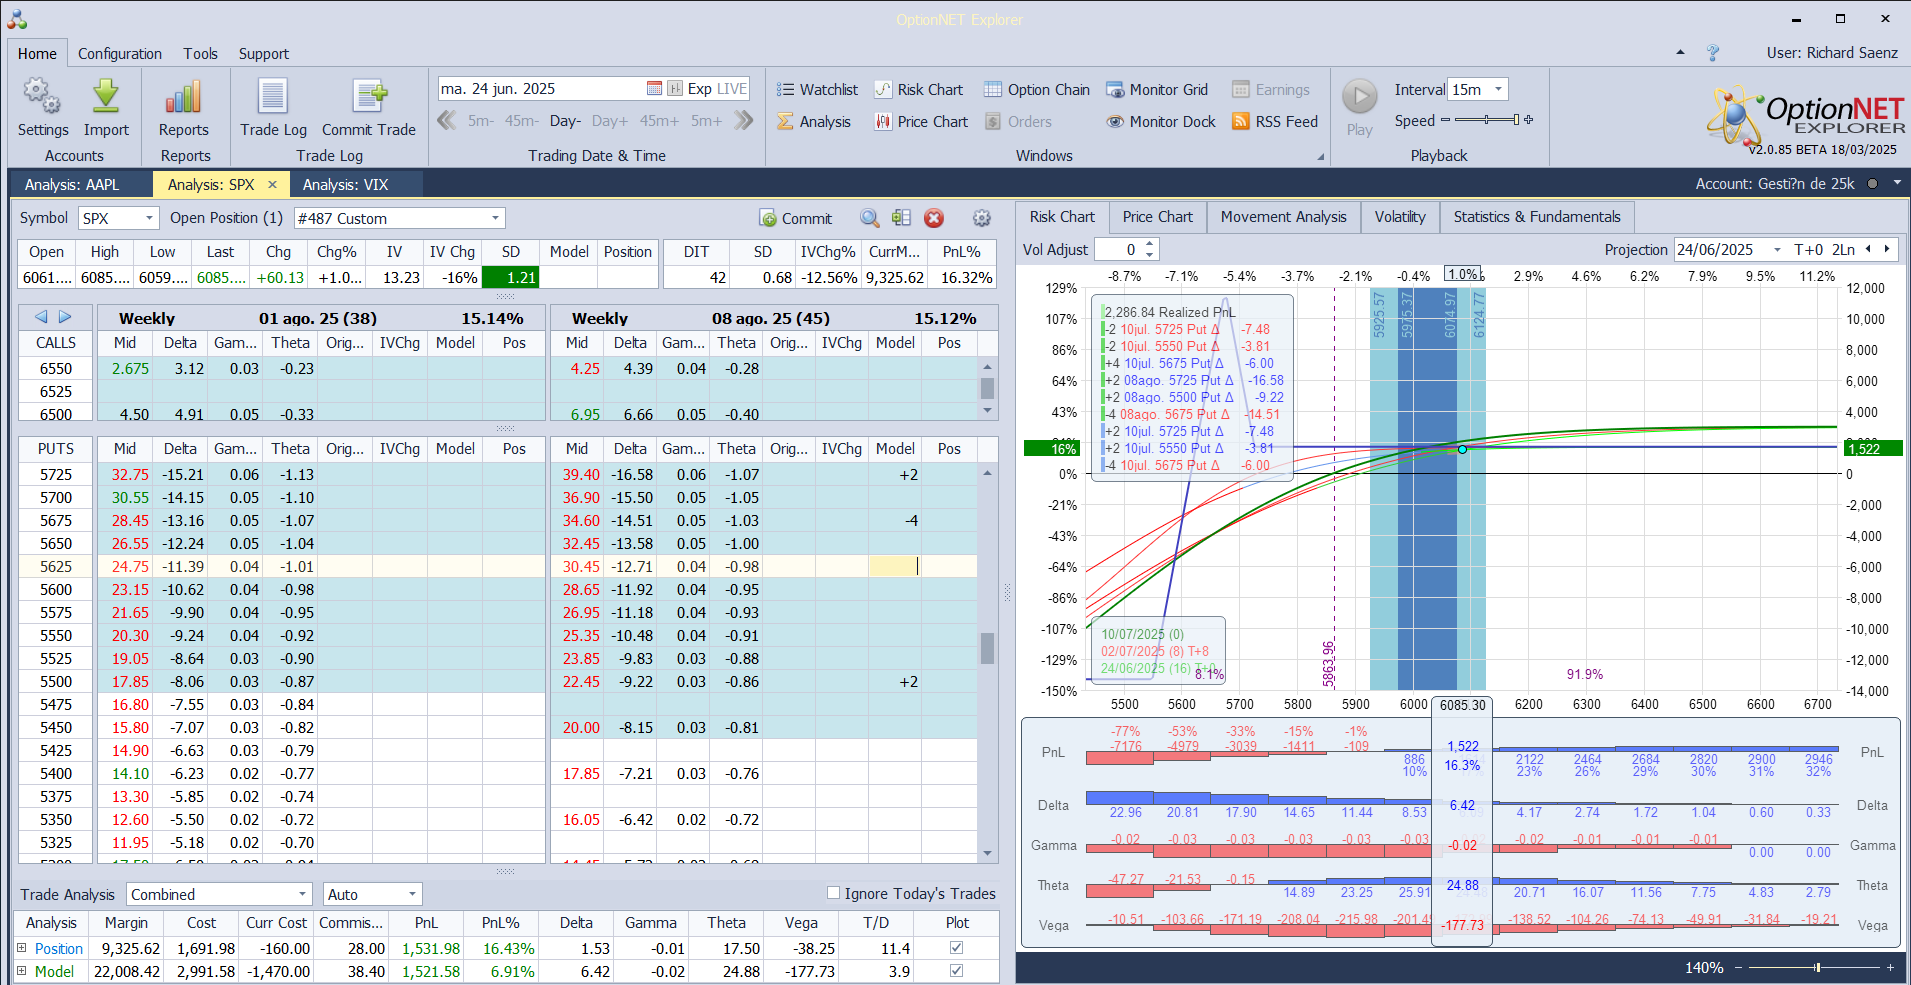Image resolution: width=1911 pixels, height=985 pixels.
Task: Step projection forward with right arrow
Action: coord(1887,250)
